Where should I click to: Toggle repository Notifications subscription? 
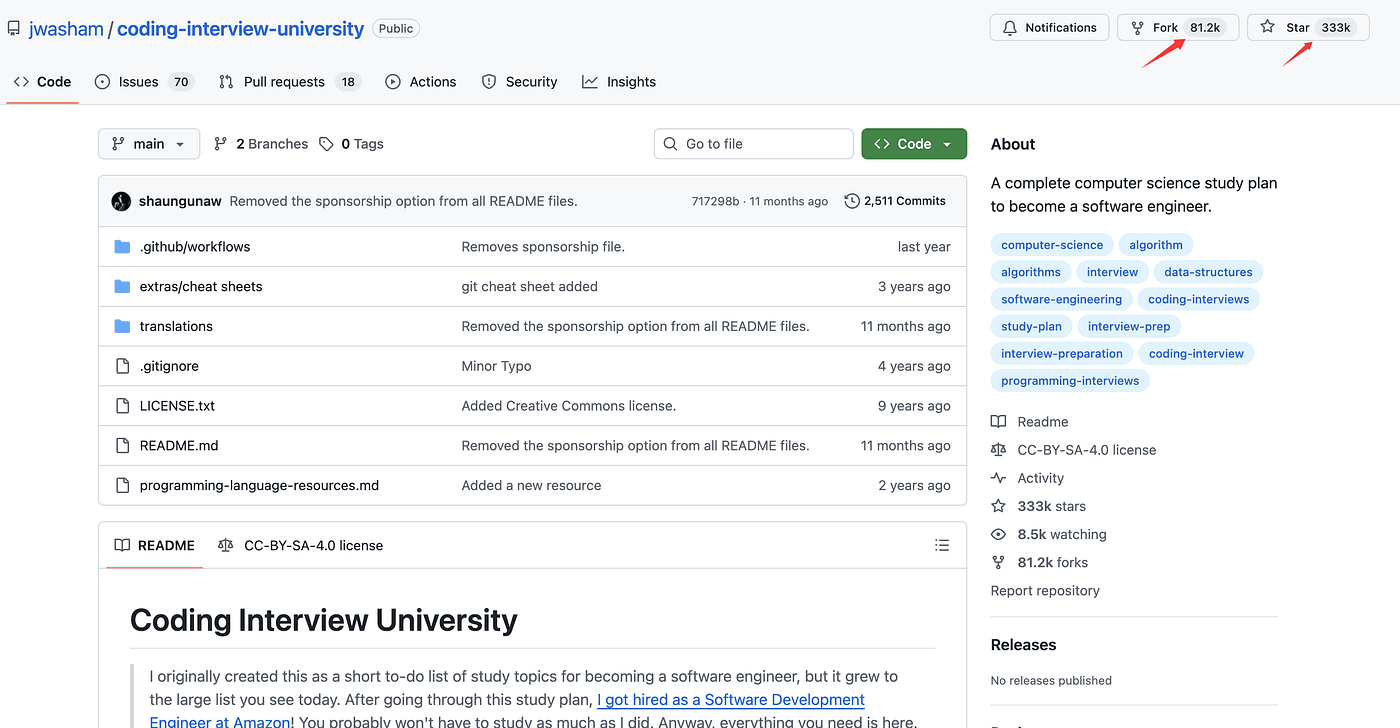click(1049, 28)
